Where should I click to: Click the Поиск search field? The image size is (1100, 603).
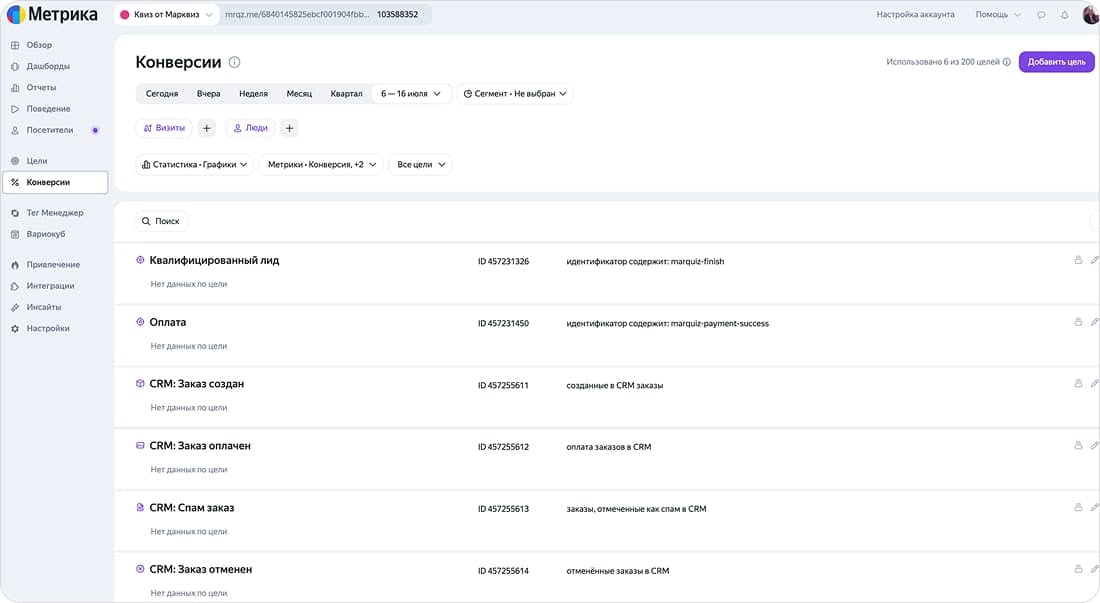161,221
